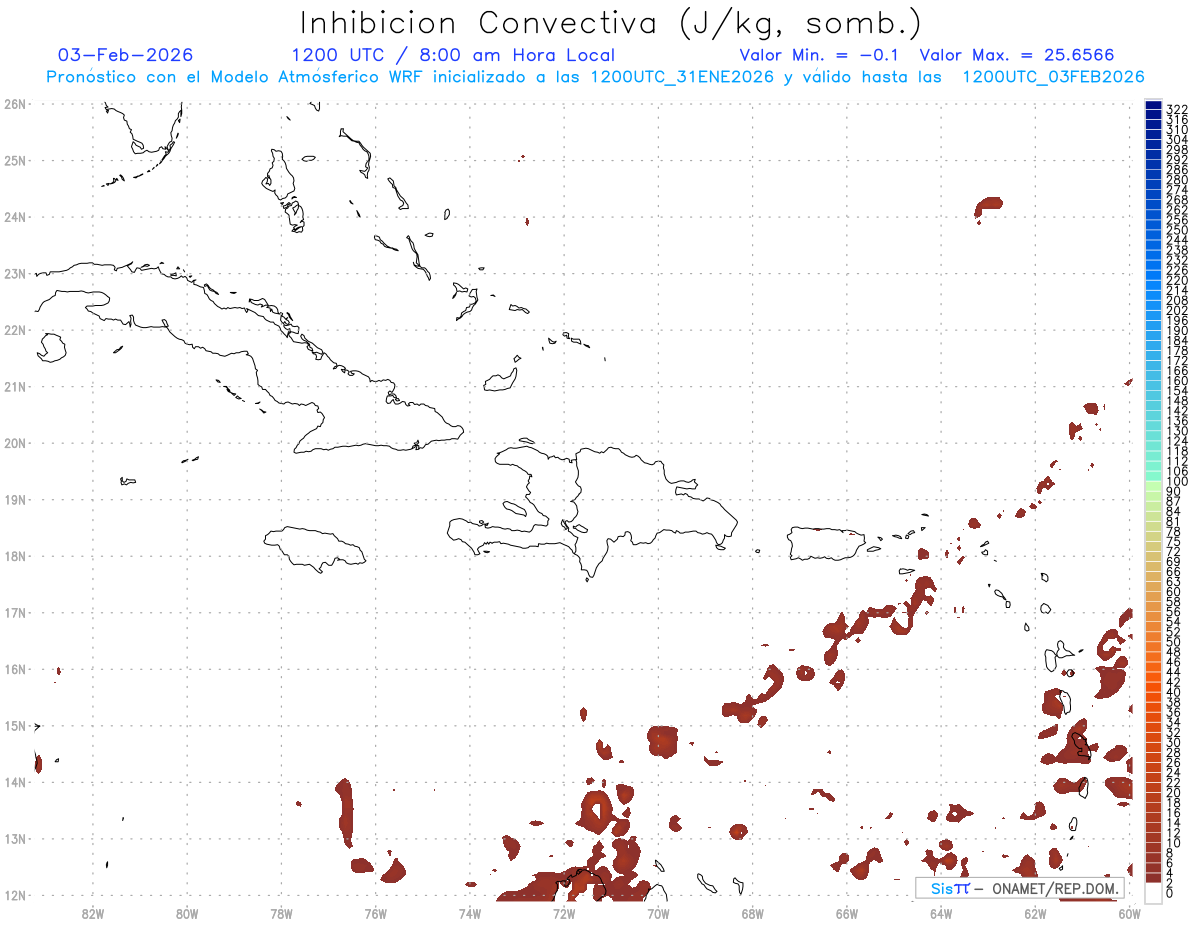The image size is (1200, 927).
Task: Click the "13N" latitude label
Action: click(14, 838)
